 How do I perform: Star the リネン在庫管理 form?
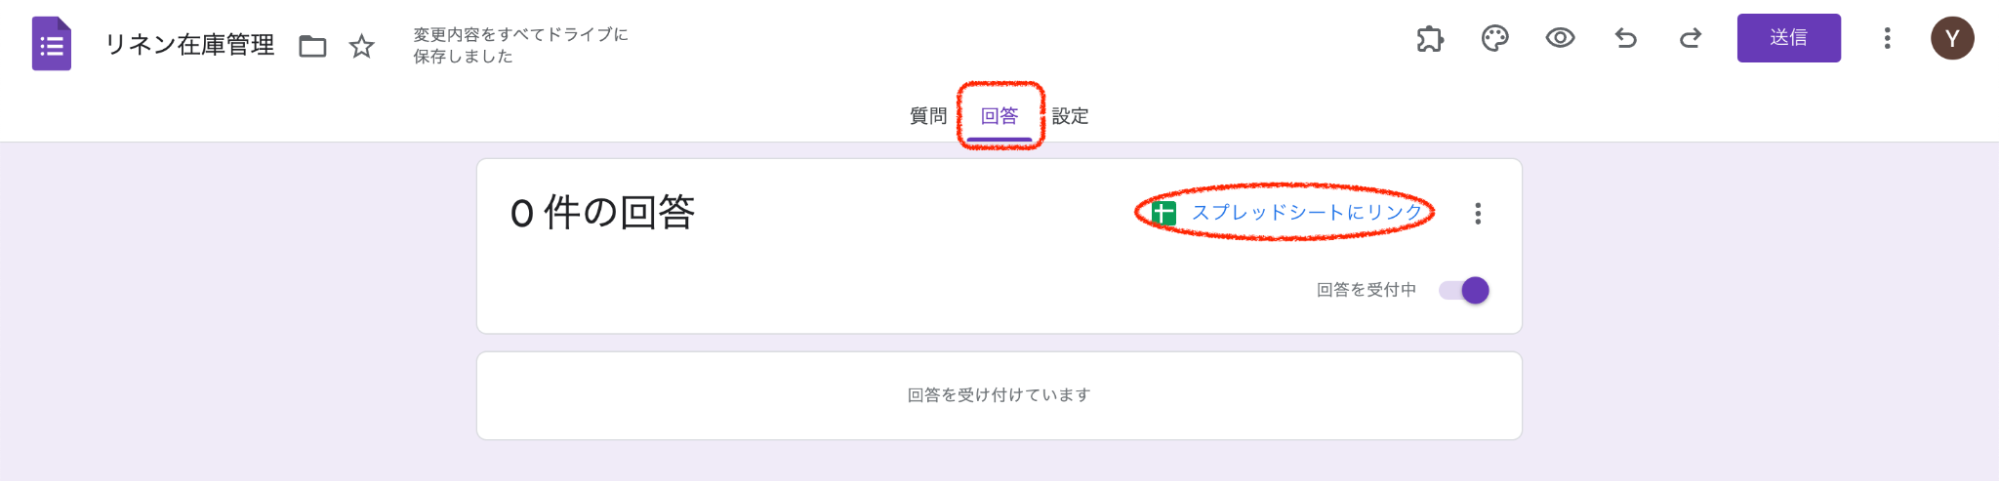[x=362, y=46]
